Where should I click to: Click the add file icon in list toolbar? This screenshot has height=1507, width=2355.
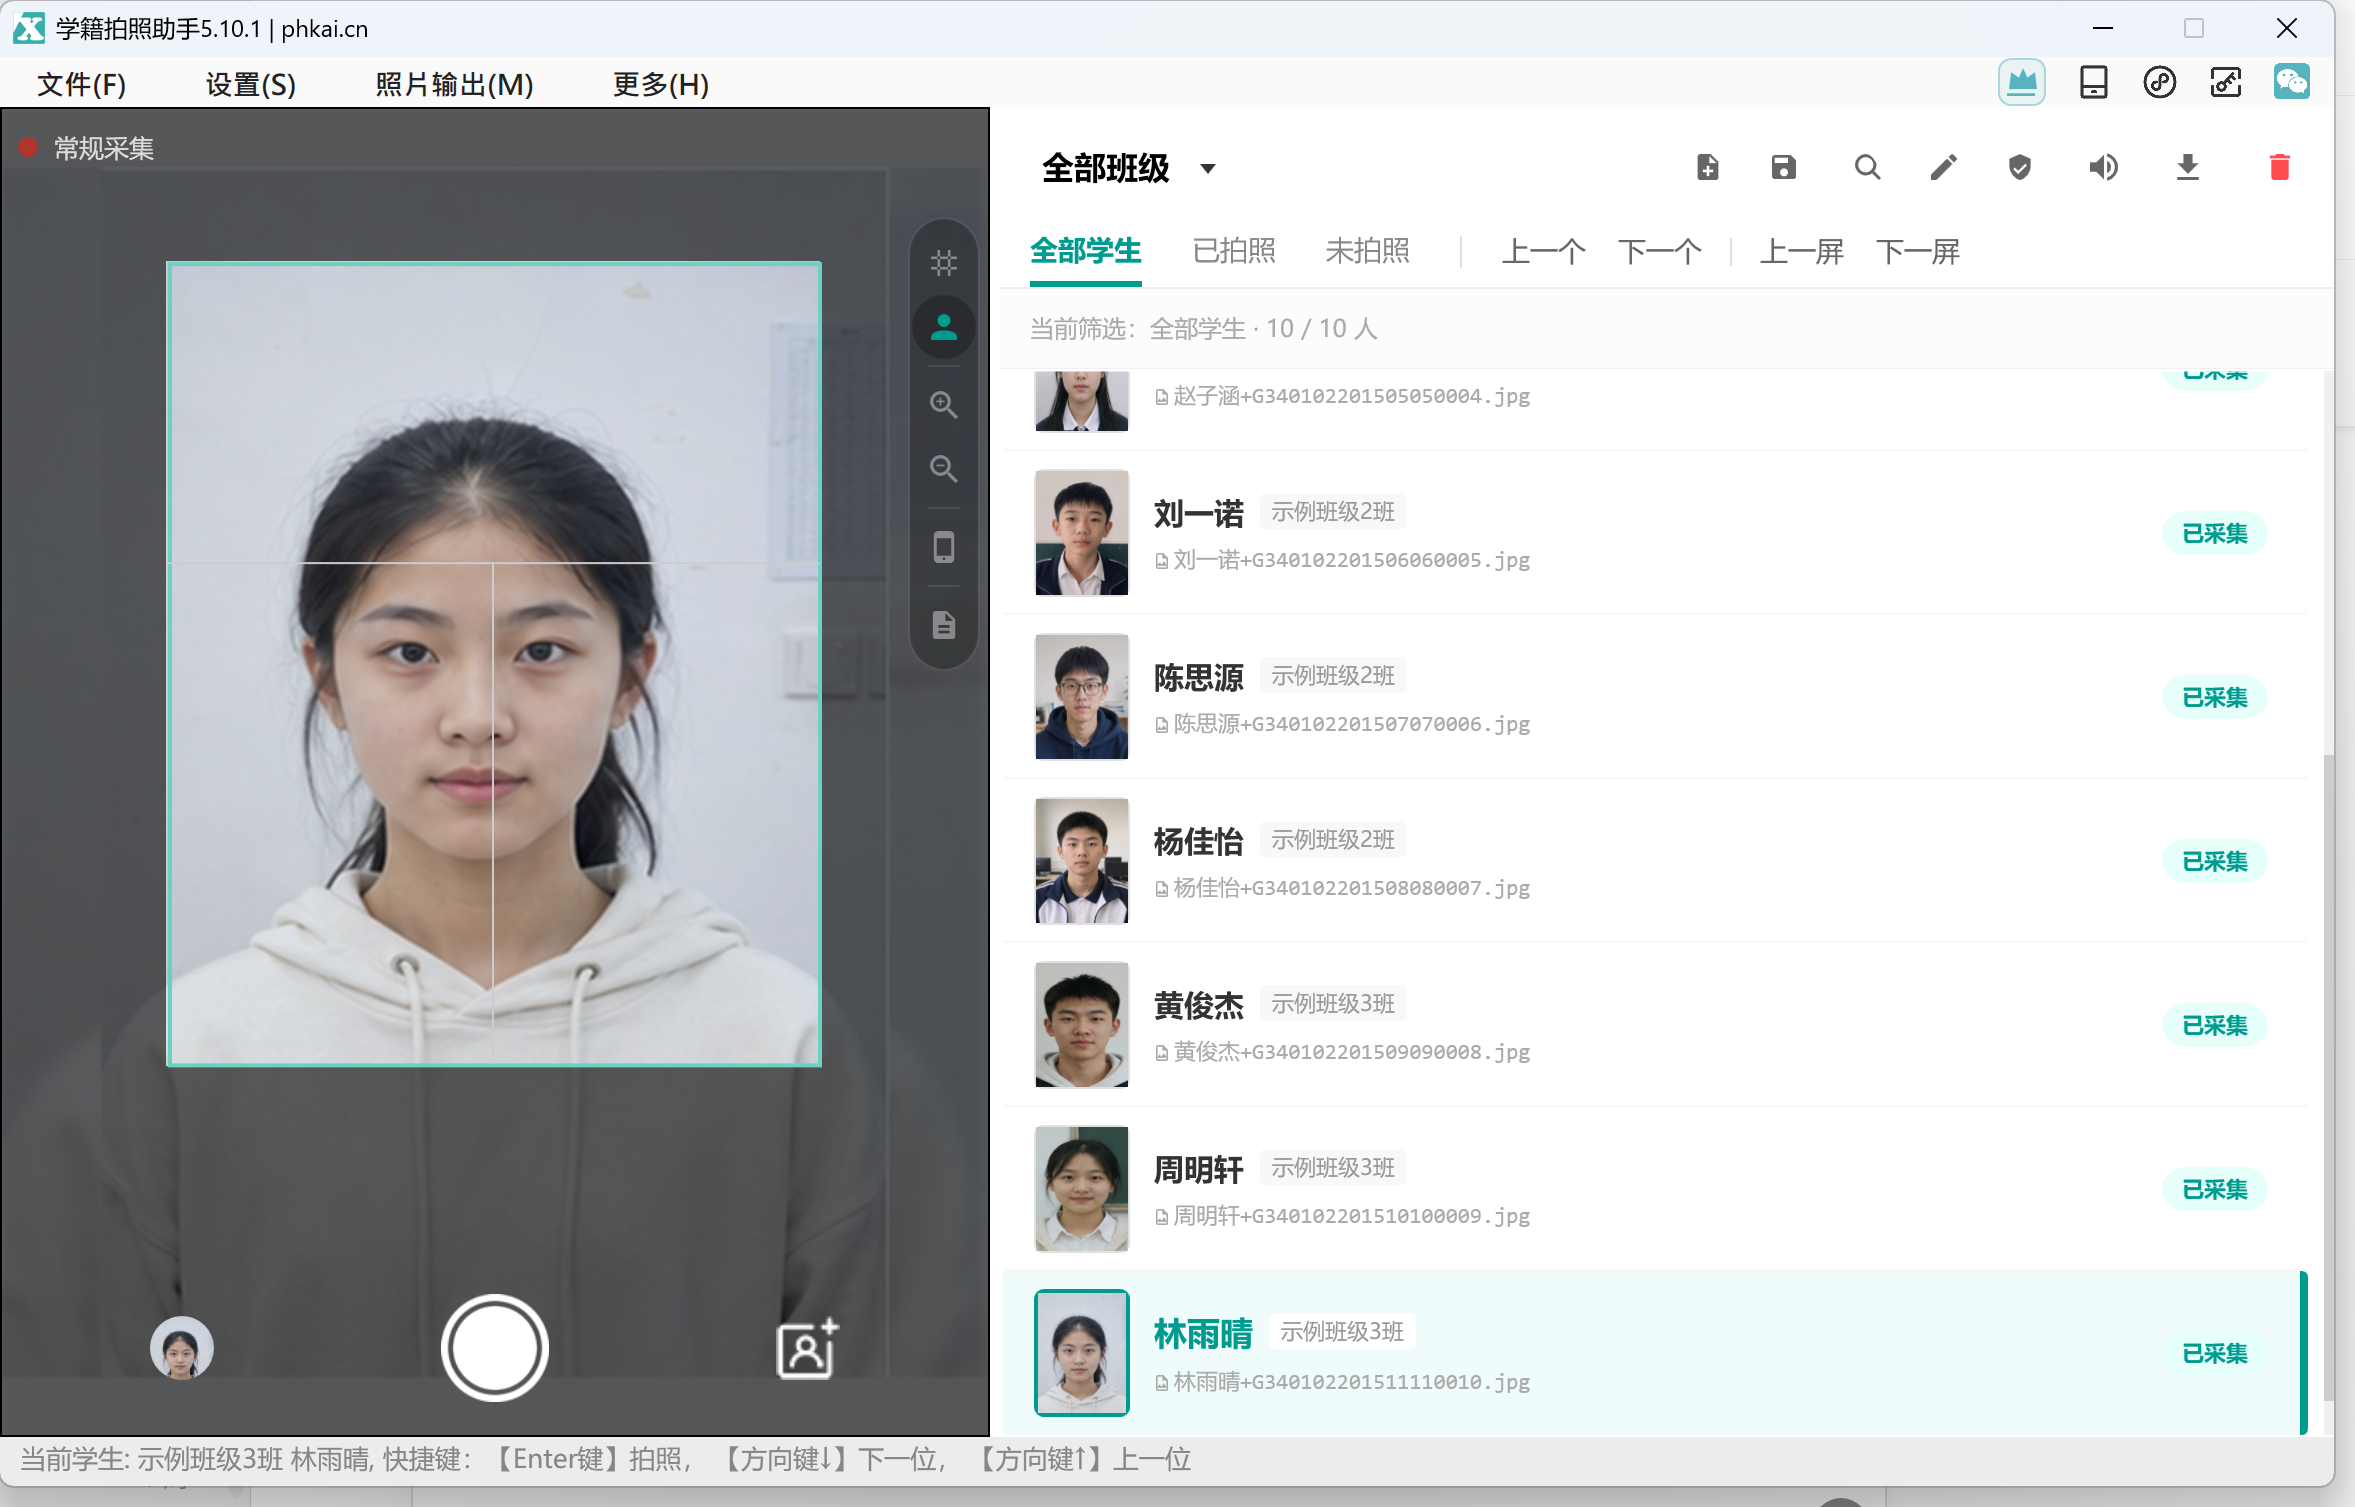(x=1708, y=167)
